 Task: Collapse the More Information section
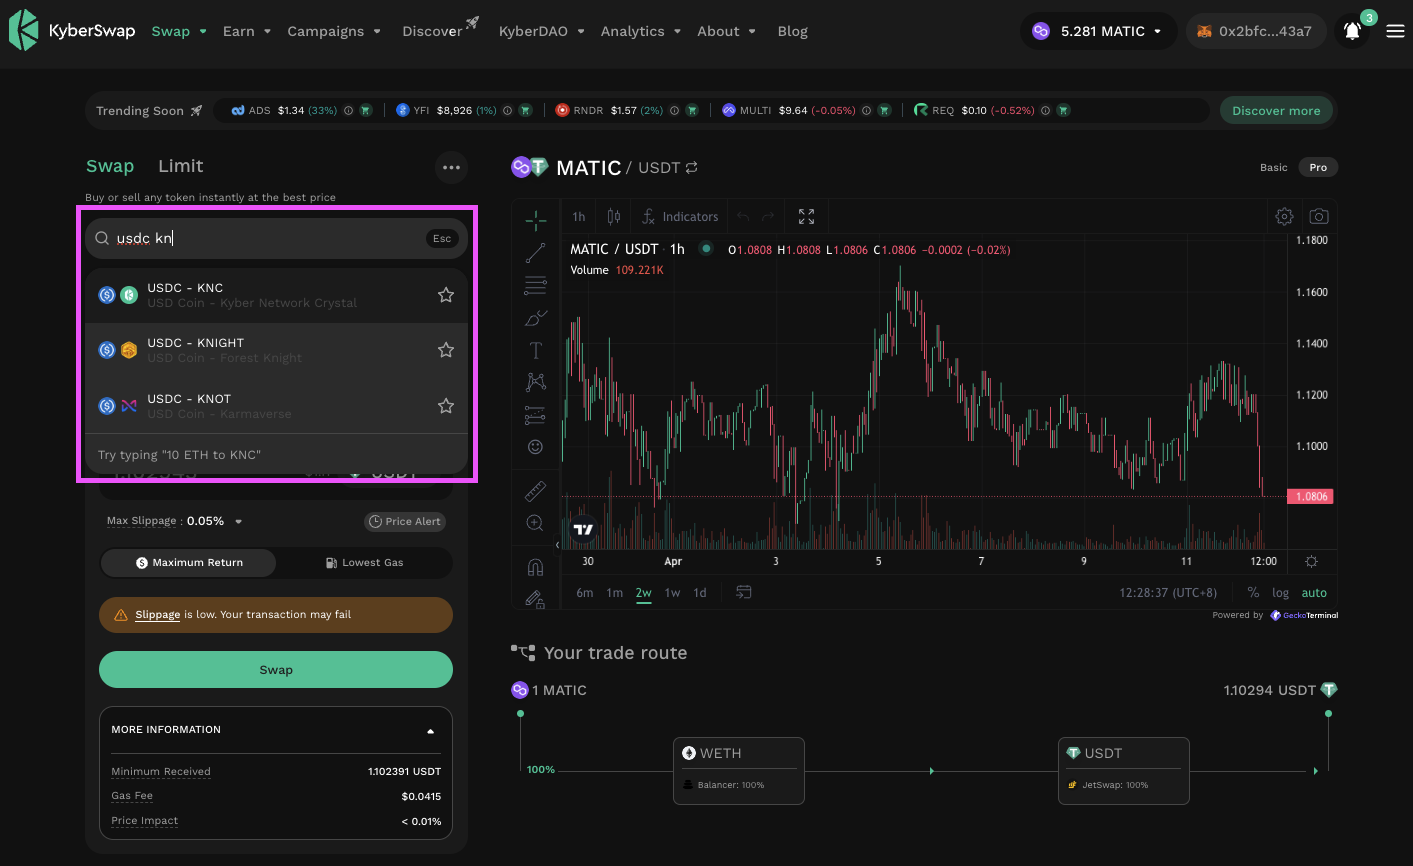click(x=431, y=731)
